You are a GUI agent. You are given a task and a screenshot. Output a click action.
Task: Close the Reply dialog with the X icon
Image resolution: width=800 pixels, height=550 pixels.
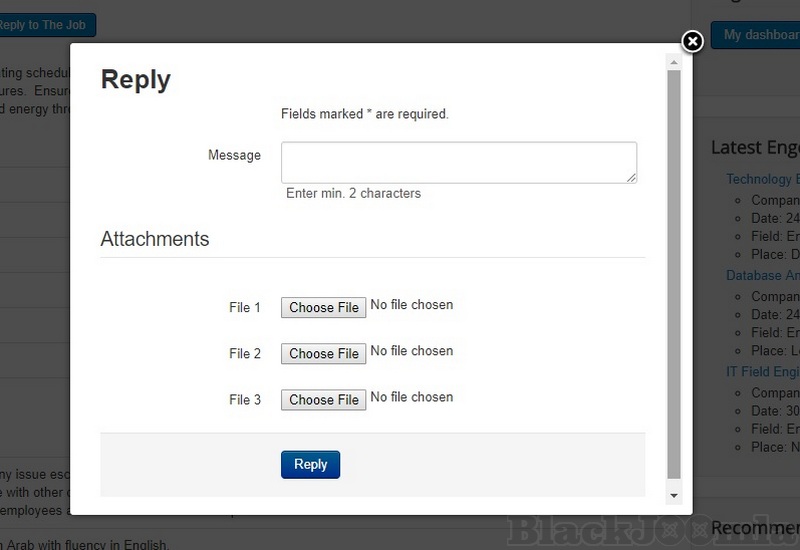click(692, 41)
